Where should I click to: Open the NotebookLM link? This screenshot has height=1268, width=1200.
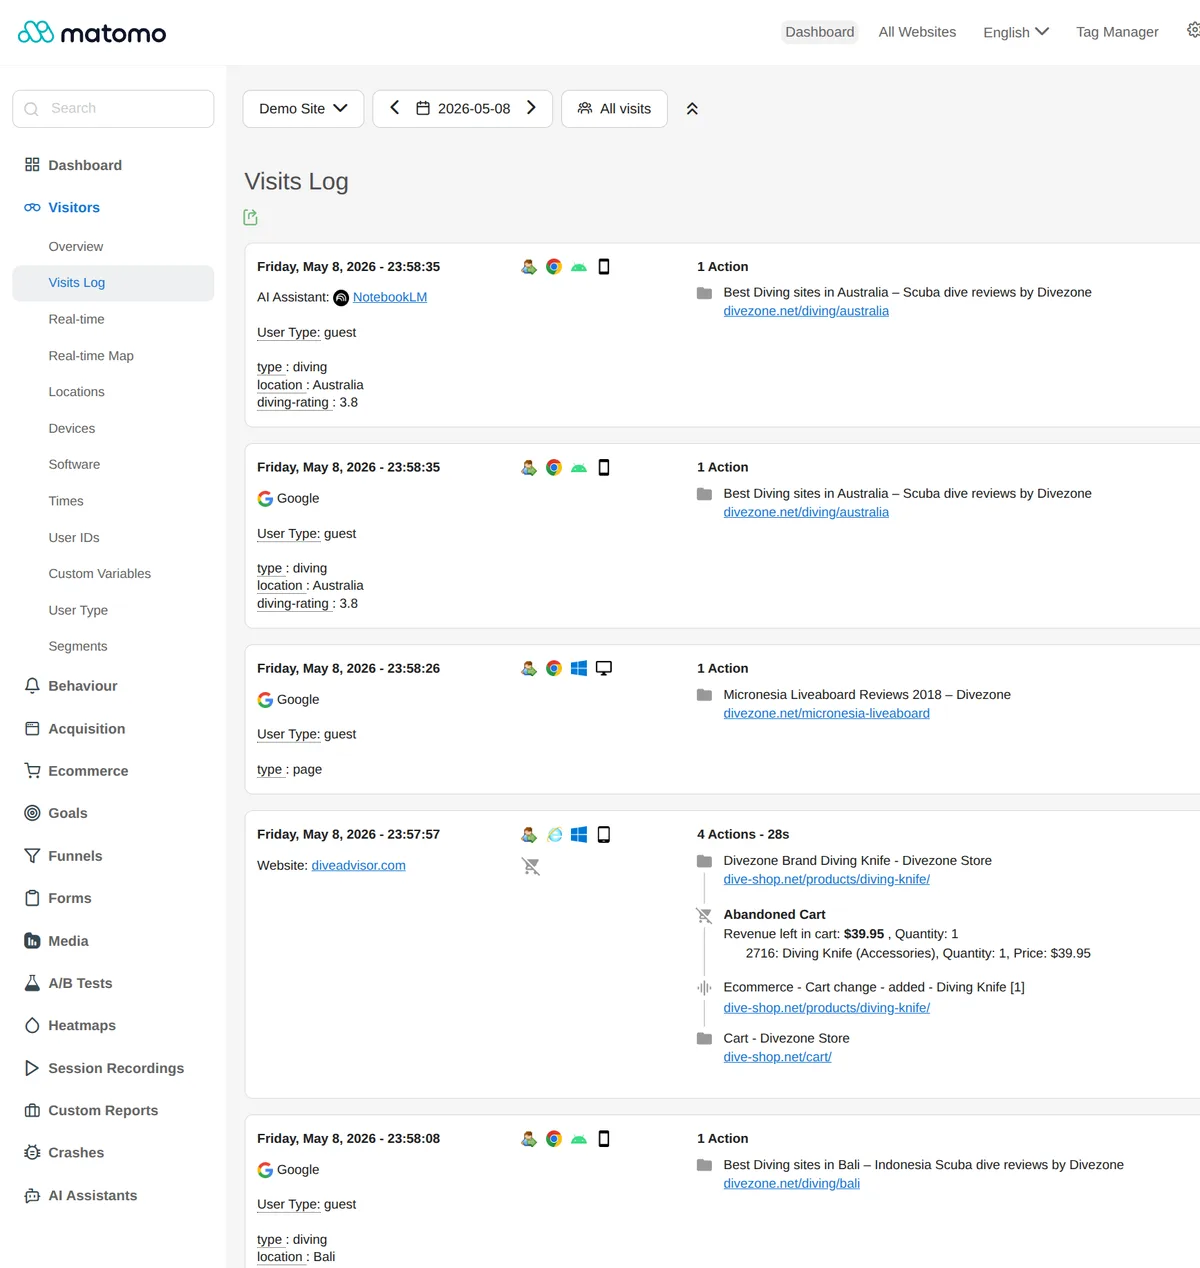[x=390, y=297]
